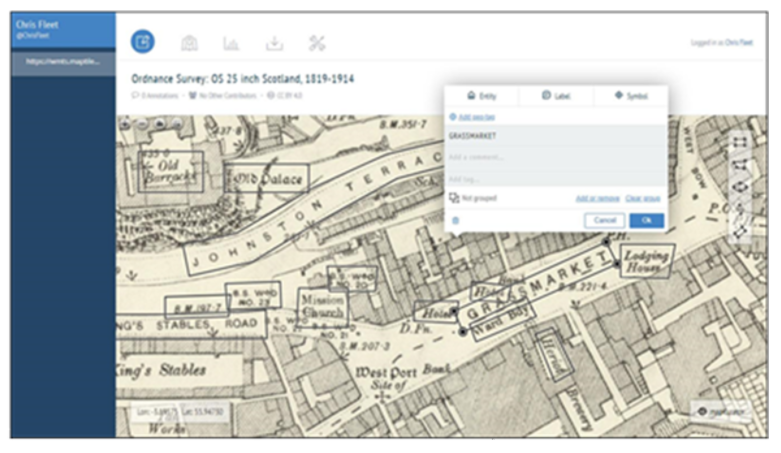Click the Not grouped icon

click(454, 198)
